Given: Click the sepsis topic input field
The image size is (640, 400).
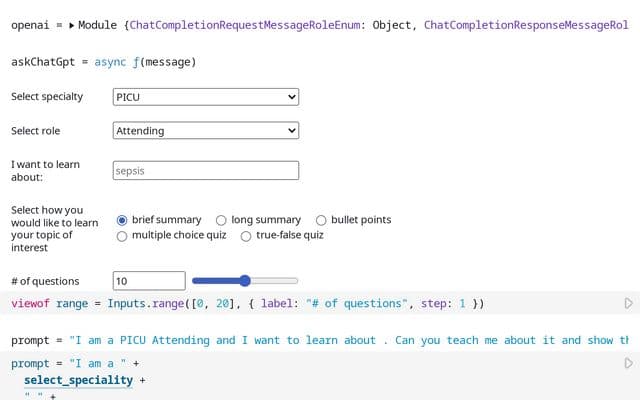Looking at the screenshot, I should pyautogui.click(x=206, y=171).
